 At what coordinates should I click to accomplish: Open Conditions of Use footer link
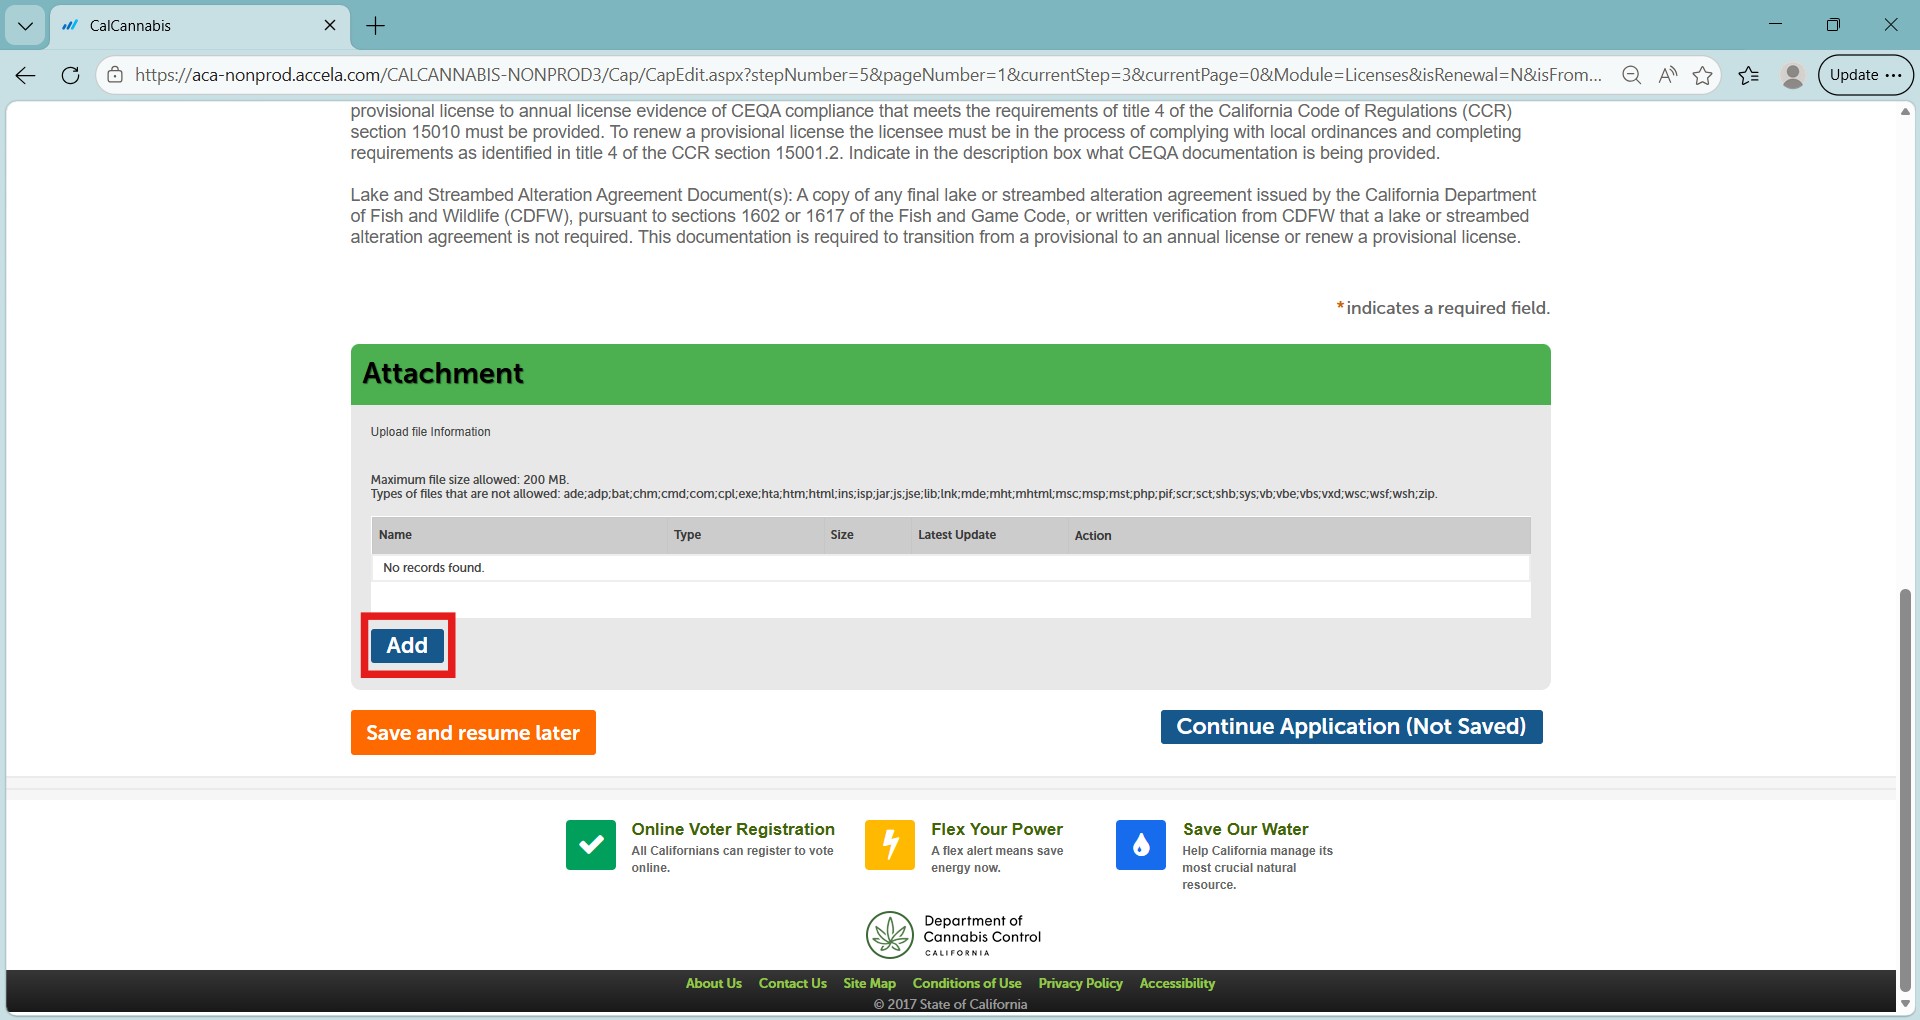coord(967,984)
